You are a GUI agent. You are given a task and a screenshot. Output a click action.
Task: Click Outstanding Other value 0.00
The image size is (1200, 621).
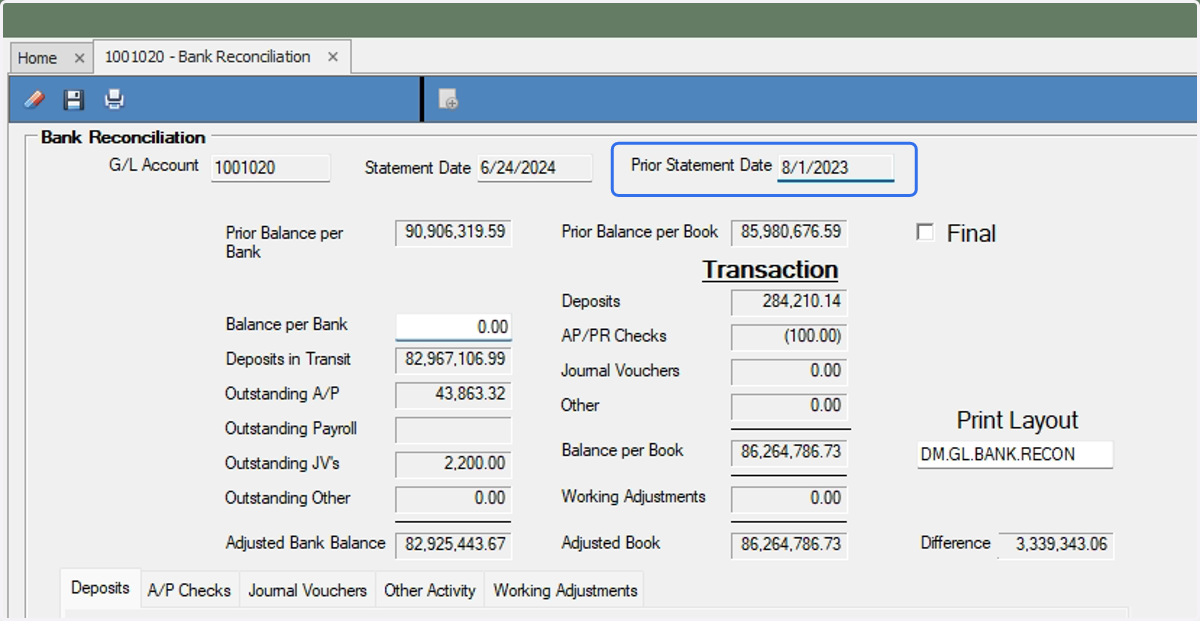(x=453, y=499)
